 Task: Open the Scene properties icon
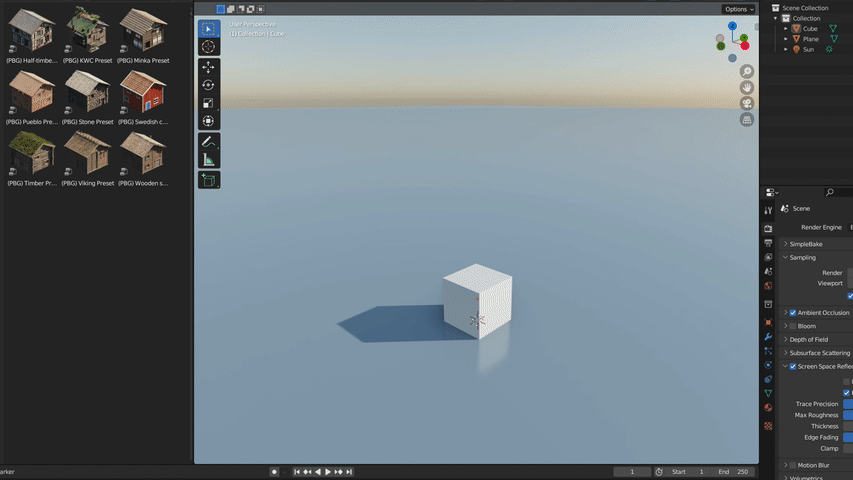pos(768,271)
